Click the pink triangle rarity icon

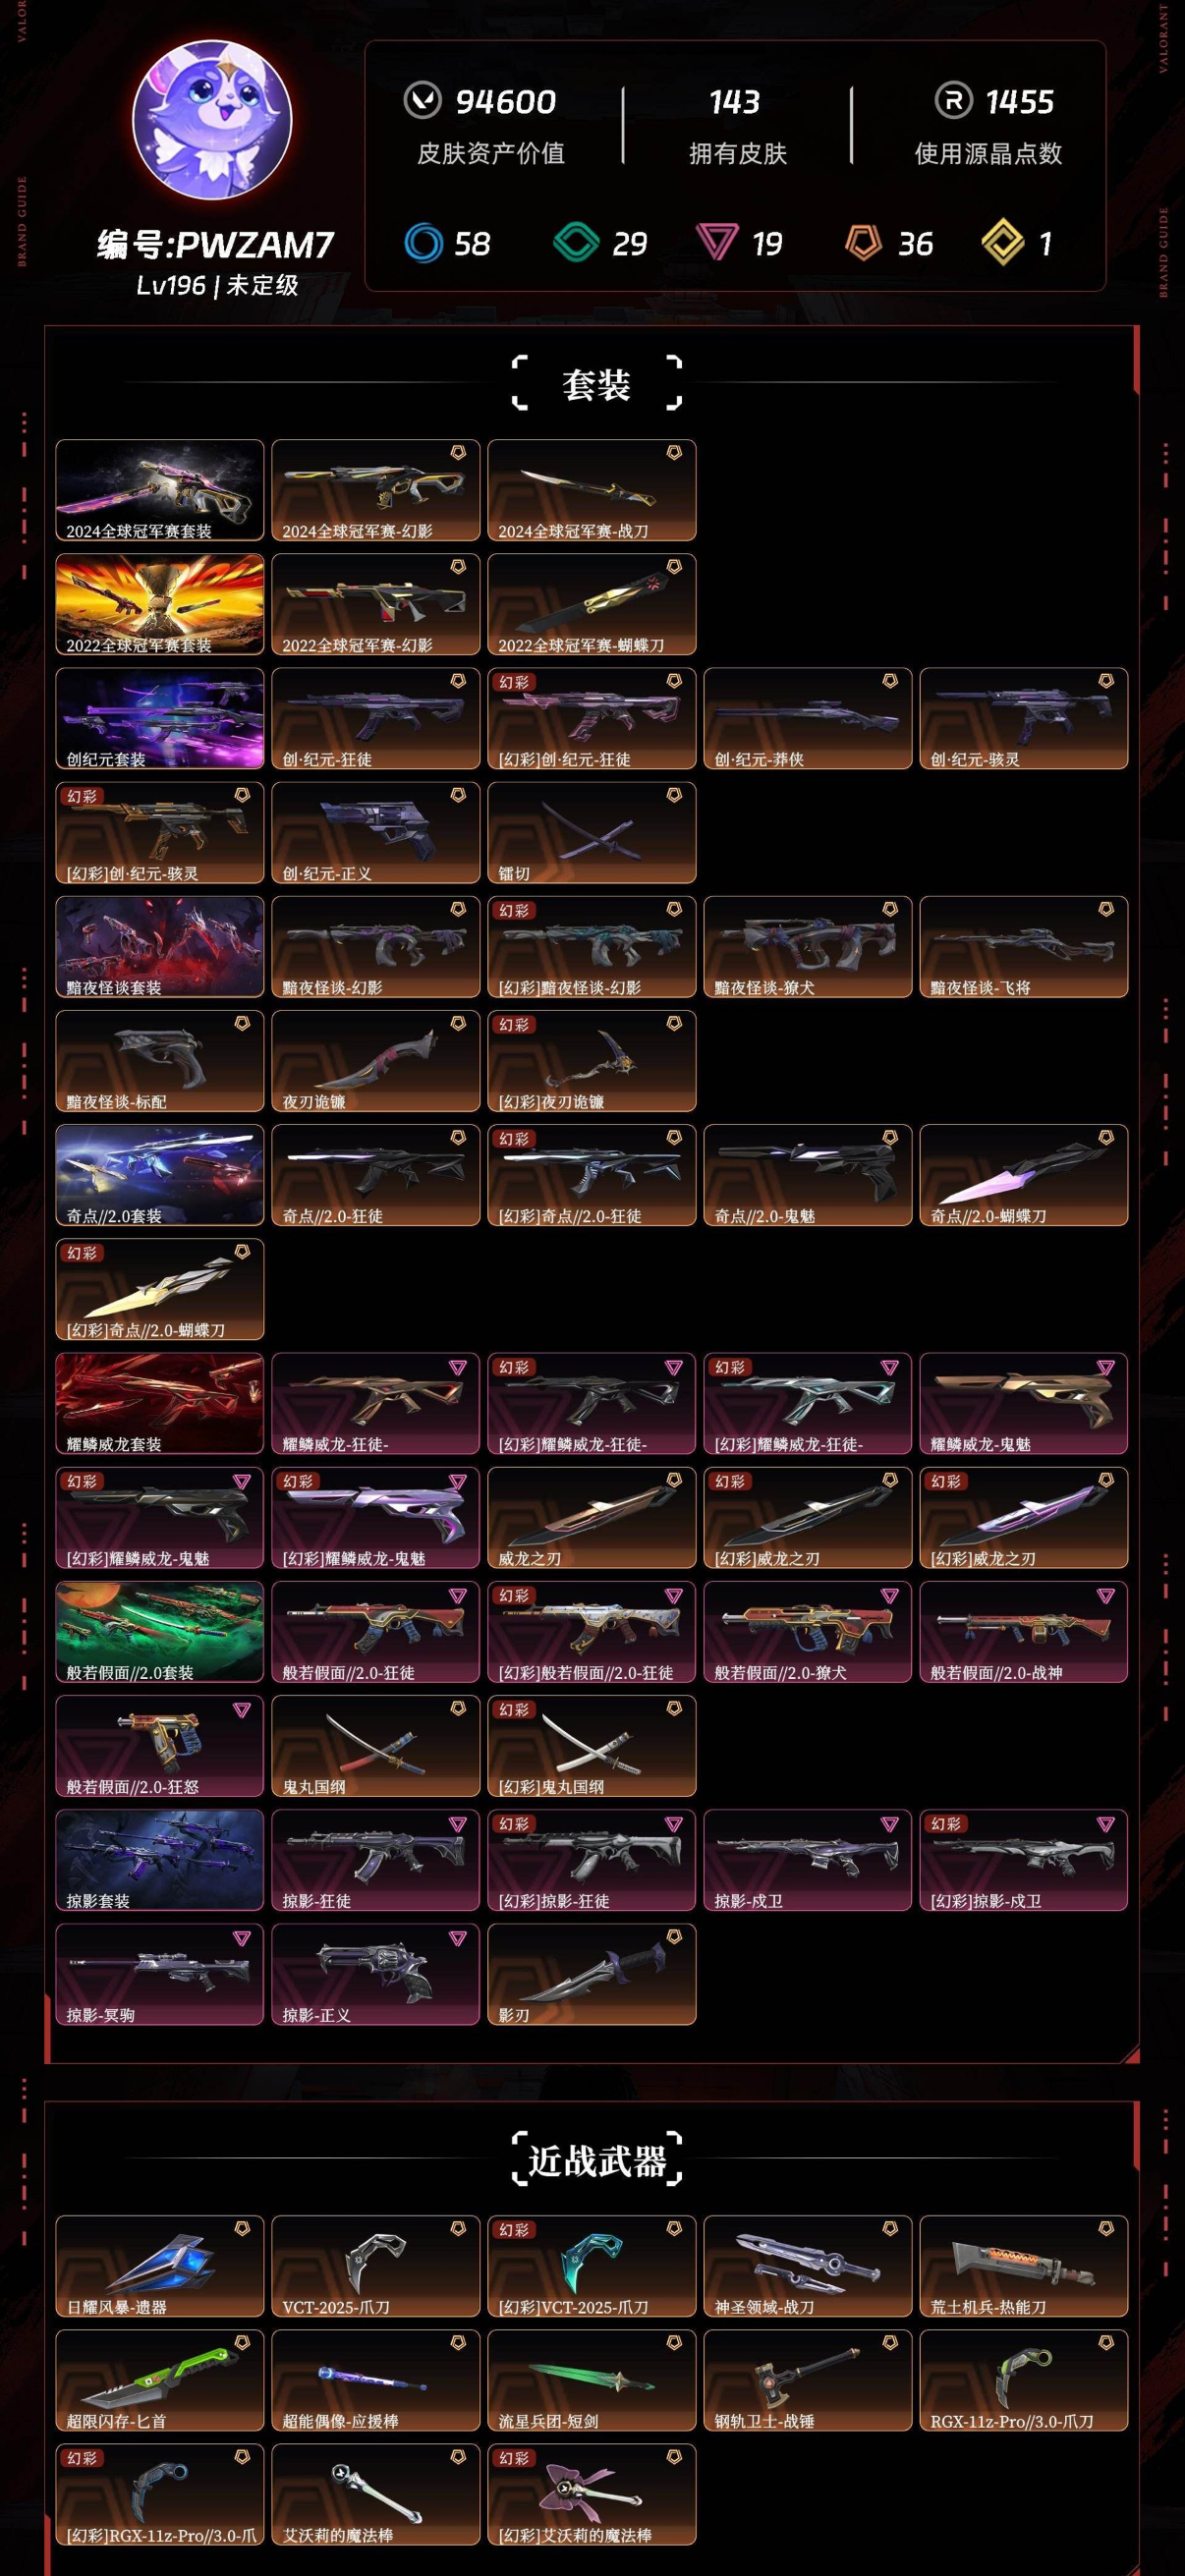pyautogui.click(x=717, y=243)
